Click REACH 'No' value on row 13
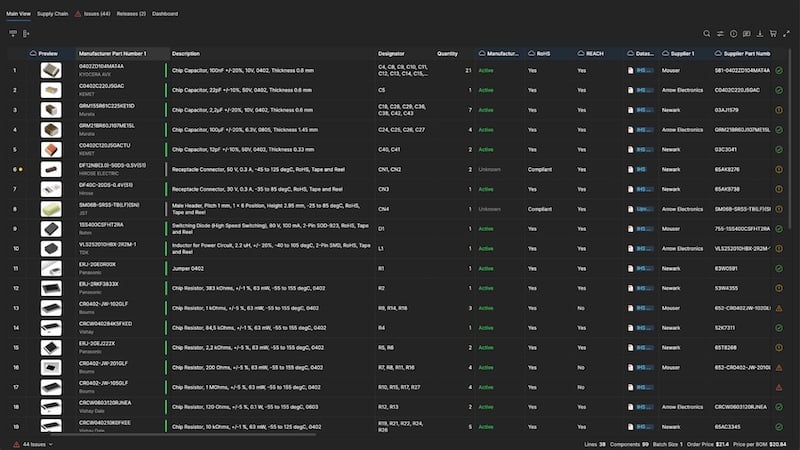The height and width of the screenshot is (450, 800). tap(581, 308)
